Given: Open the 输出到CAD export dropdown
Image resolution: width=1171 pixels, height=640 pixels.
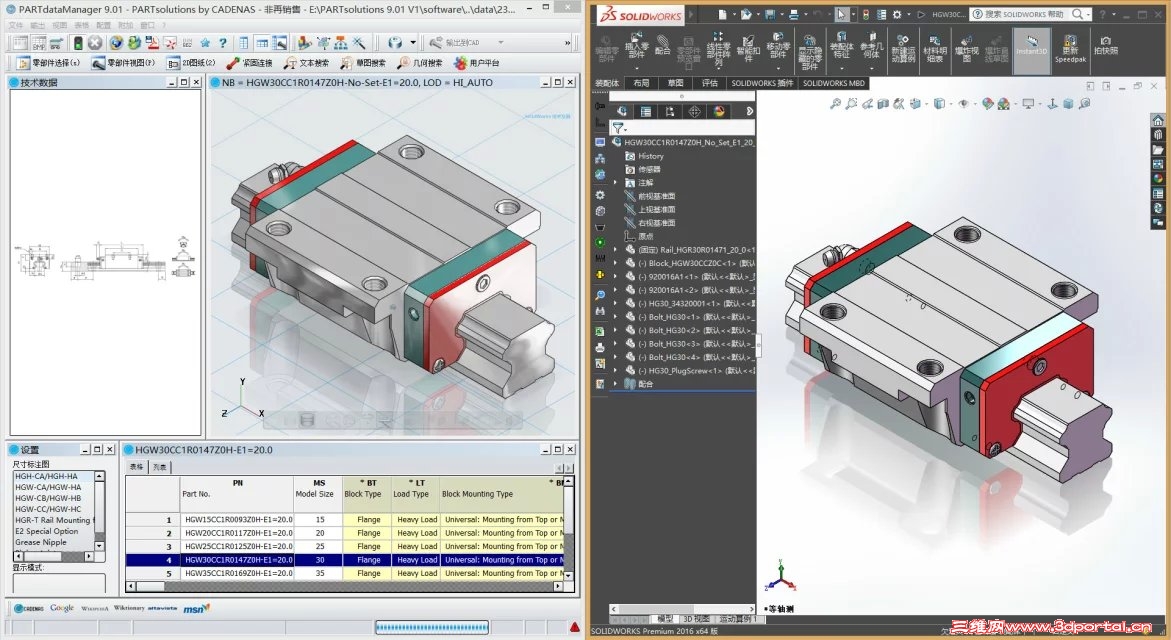Looking at the screenshot, I should (x=463, y=43).
